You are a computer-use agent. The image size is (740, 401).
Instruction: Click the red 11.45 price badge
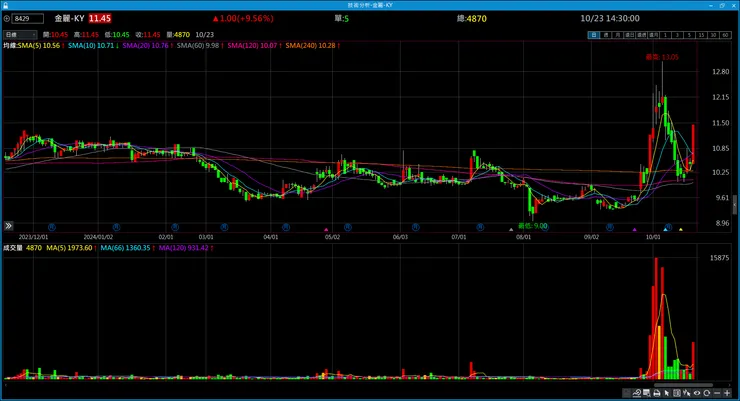tap(100, 19)
